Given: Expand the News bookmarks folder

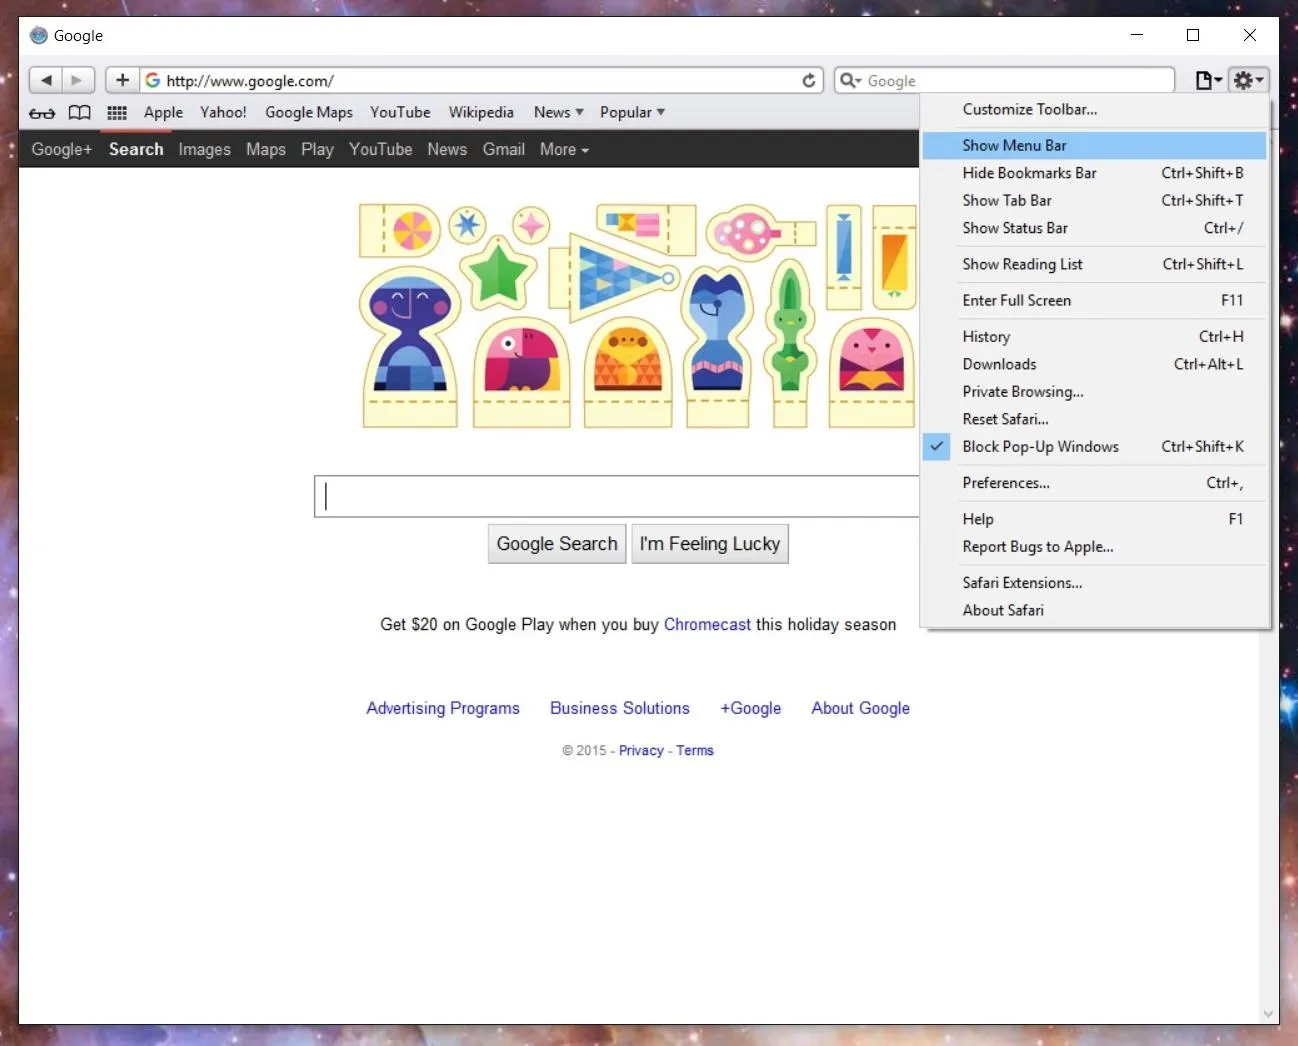Looking at the screenshot, I should (x=559, y=112).
